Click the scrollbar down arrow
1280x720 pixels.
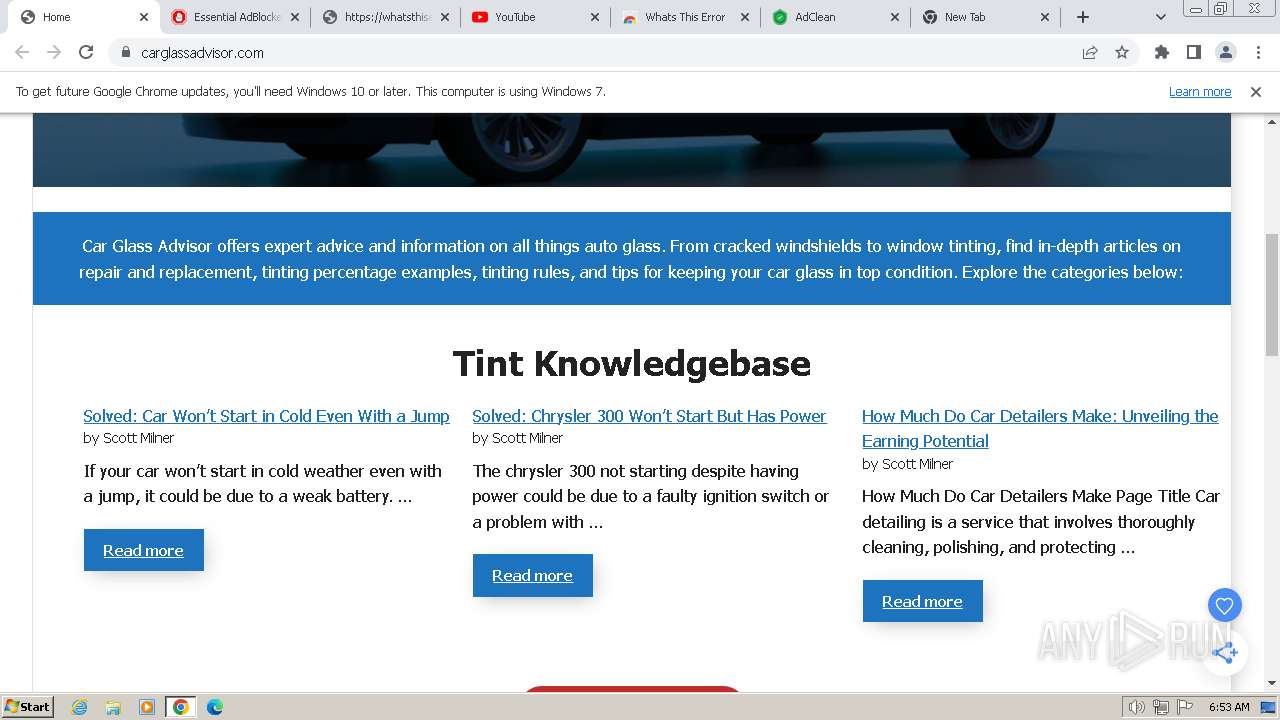pos(1272,684)
